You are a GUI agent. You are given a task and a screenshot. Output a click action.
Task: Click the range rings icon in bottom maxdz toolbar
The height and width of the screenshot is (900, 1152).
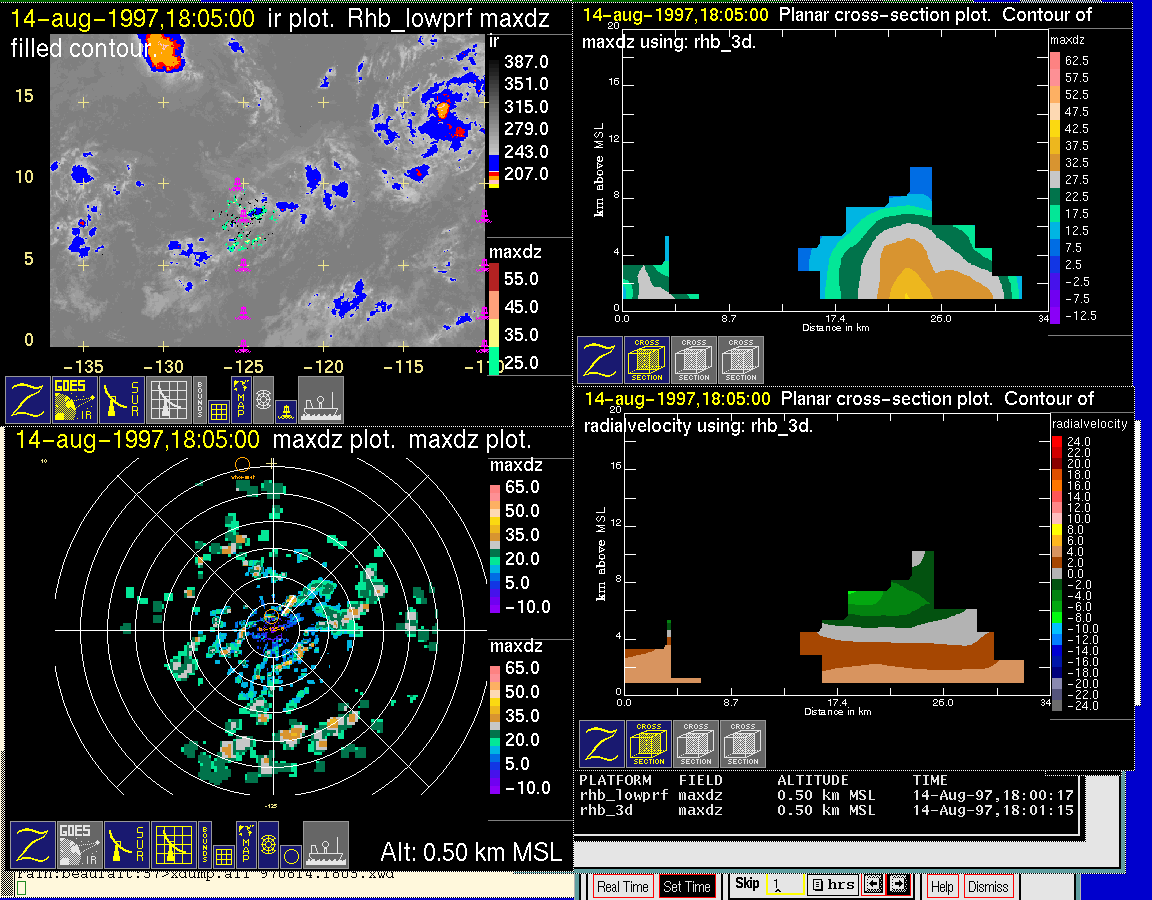click(267, 845)
